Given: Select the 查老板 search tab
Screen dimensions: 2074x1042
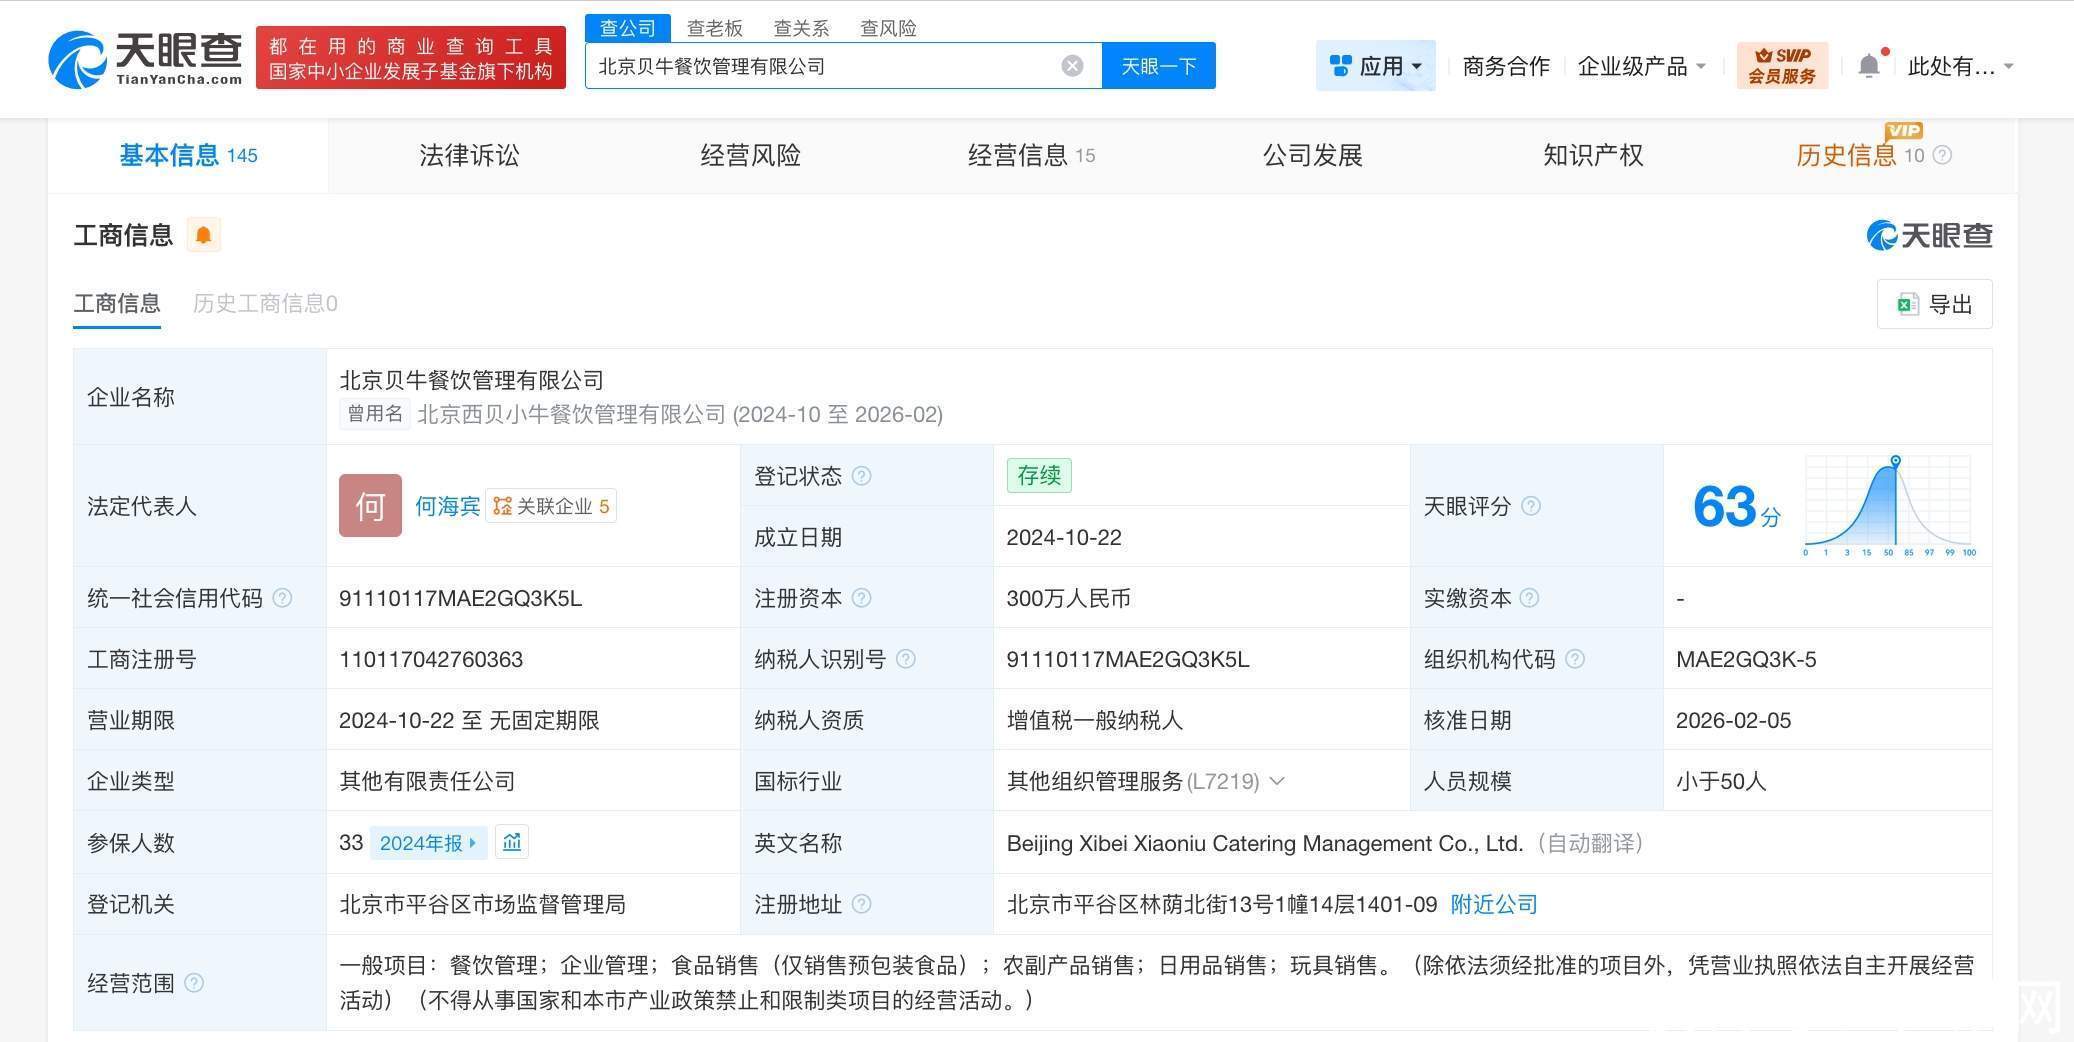Looking at the screenshot, I should click(714, 28).
